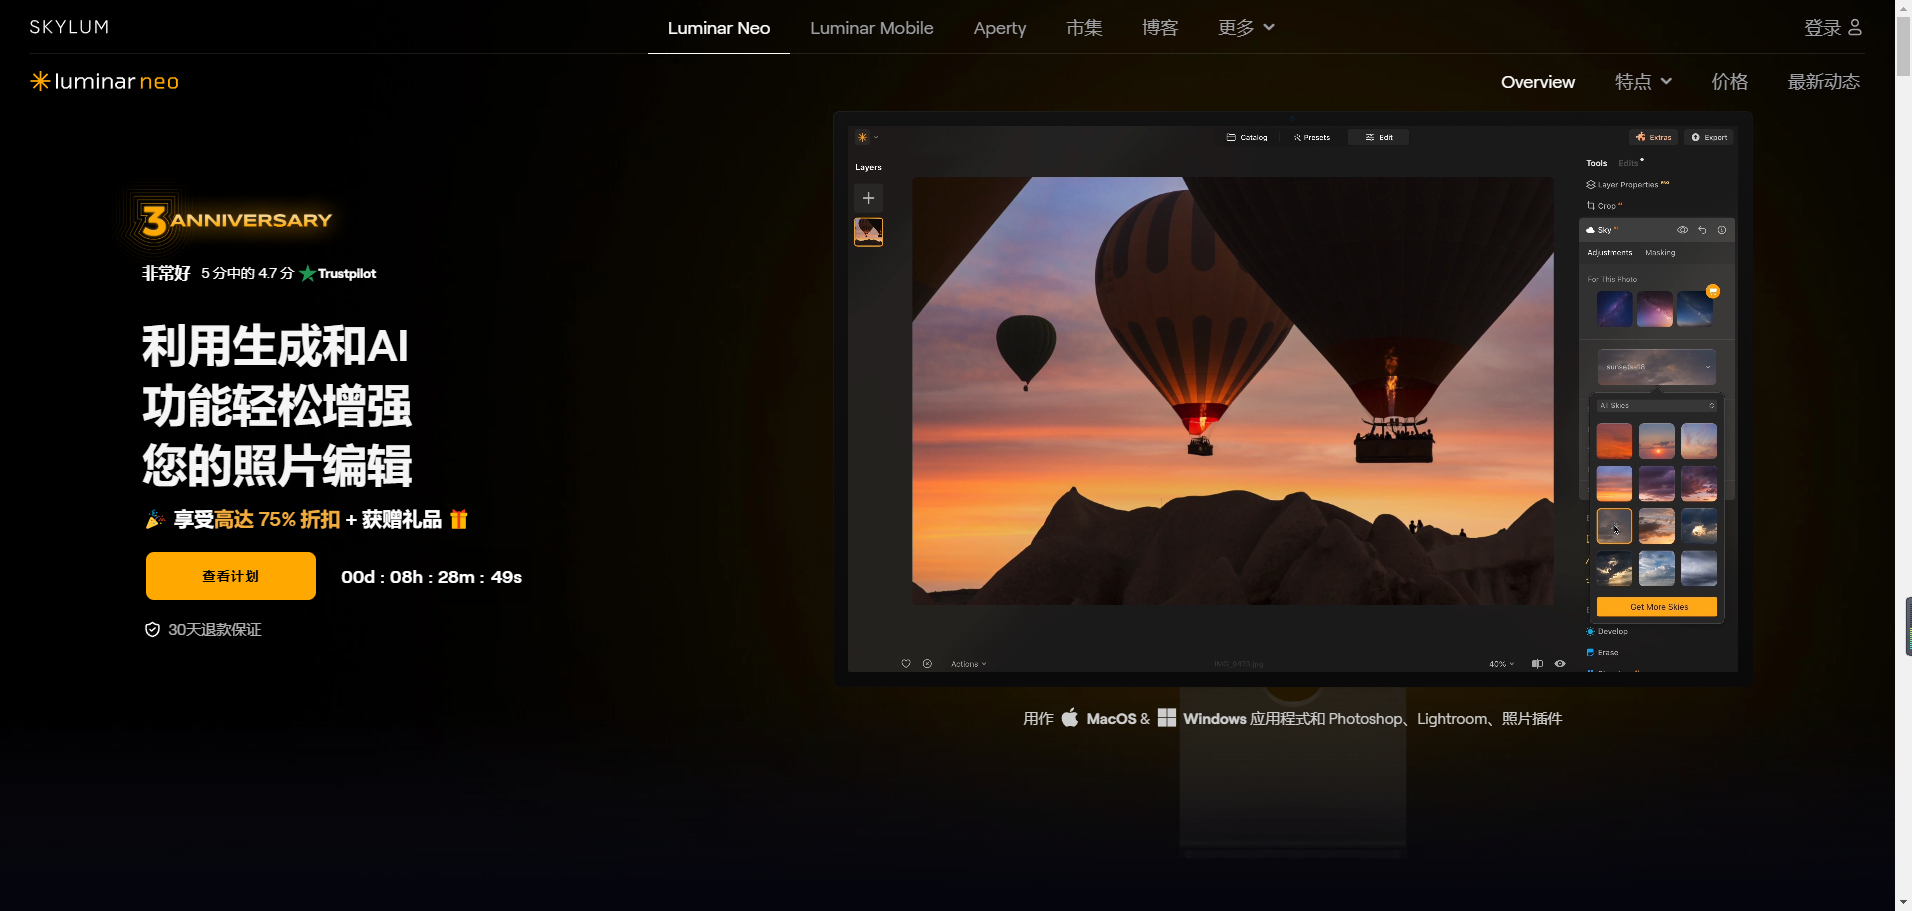This screenshot has height=911, width=1912.
Task: Toggle the before/after compare view
Action: 1538,664
